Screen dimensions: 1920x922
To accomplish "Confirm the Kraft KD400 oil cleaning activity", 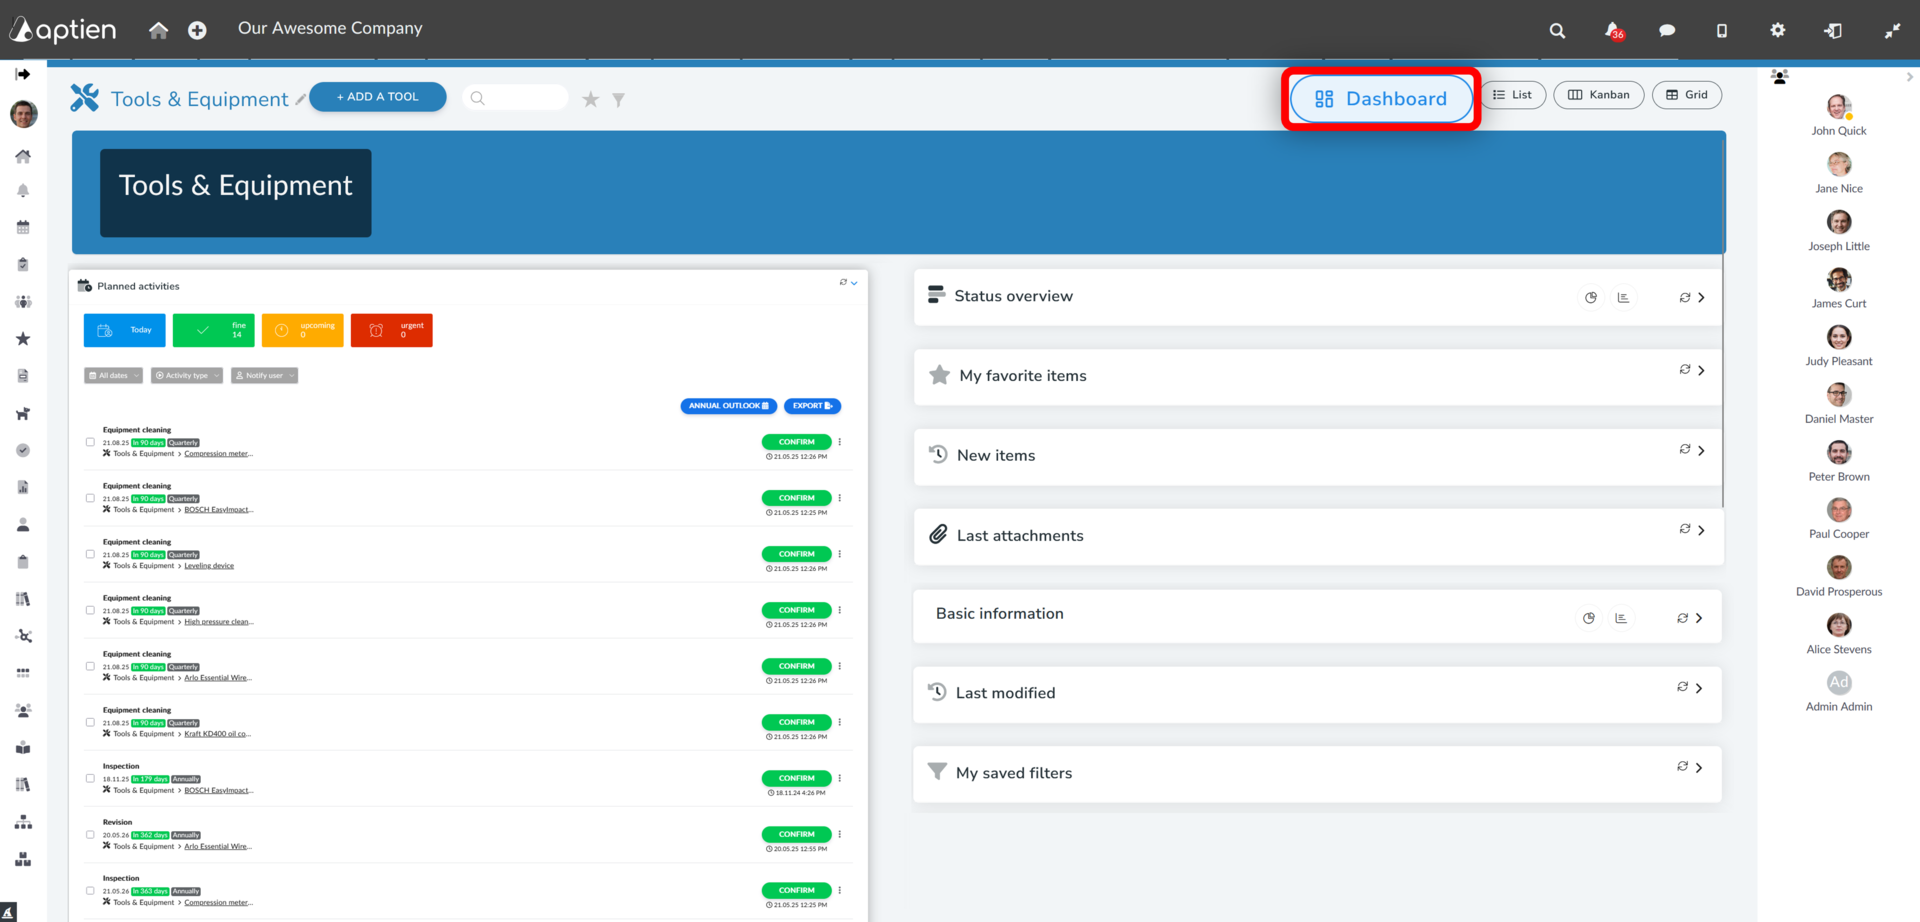I will (797, 722).
